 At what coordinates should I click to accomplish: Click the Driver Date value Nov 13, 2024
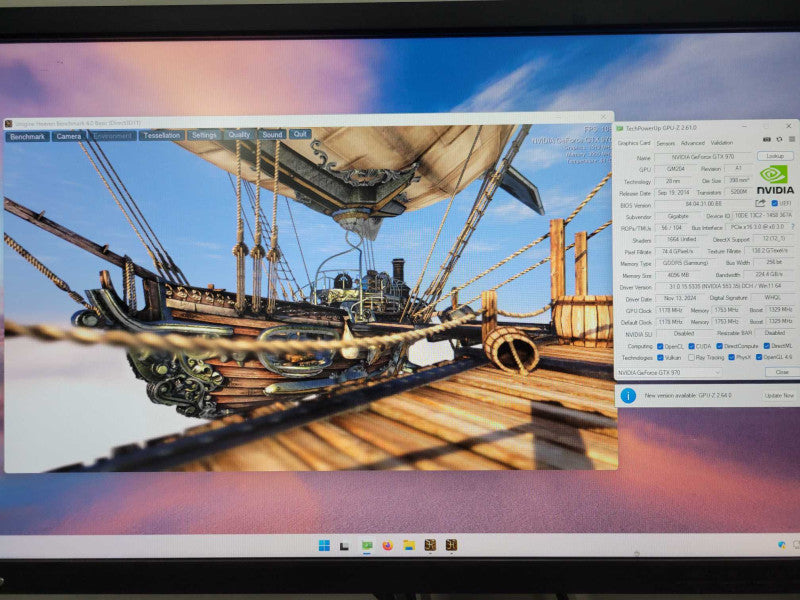click(x=679, y=298)
